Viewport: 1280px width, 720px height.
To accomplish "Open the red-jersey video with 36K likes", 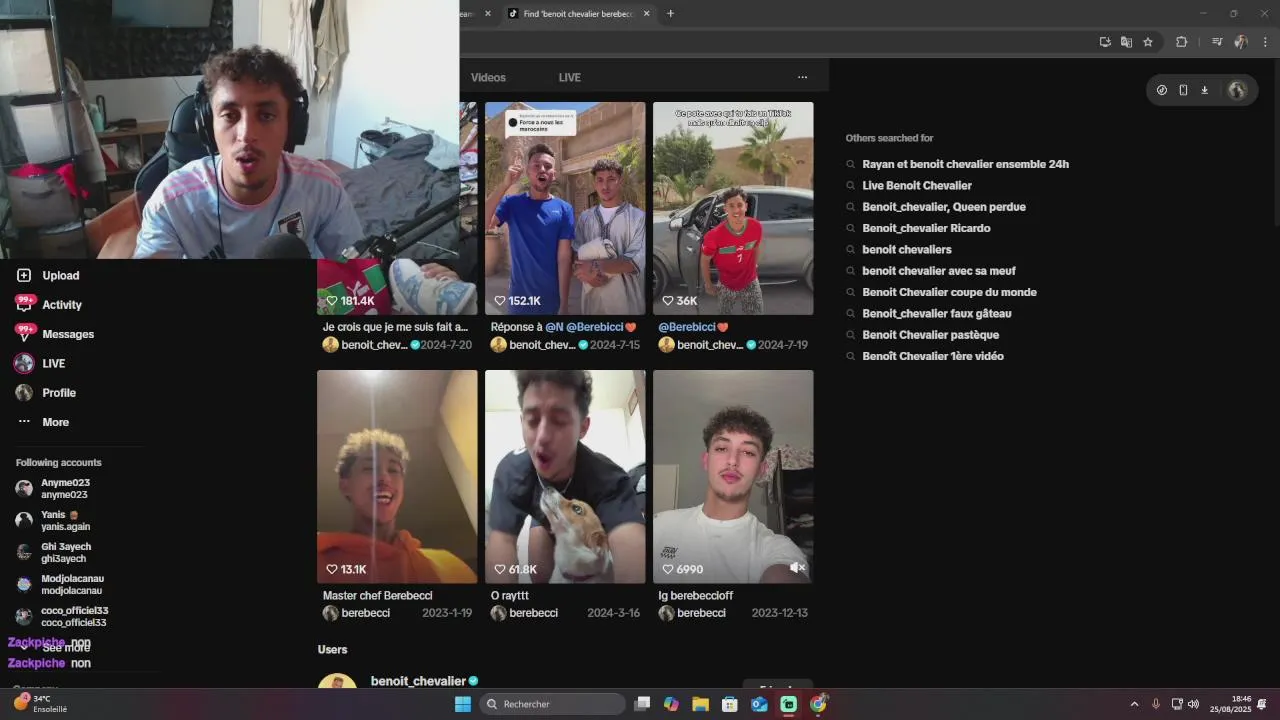I will (x=733, y=208).
